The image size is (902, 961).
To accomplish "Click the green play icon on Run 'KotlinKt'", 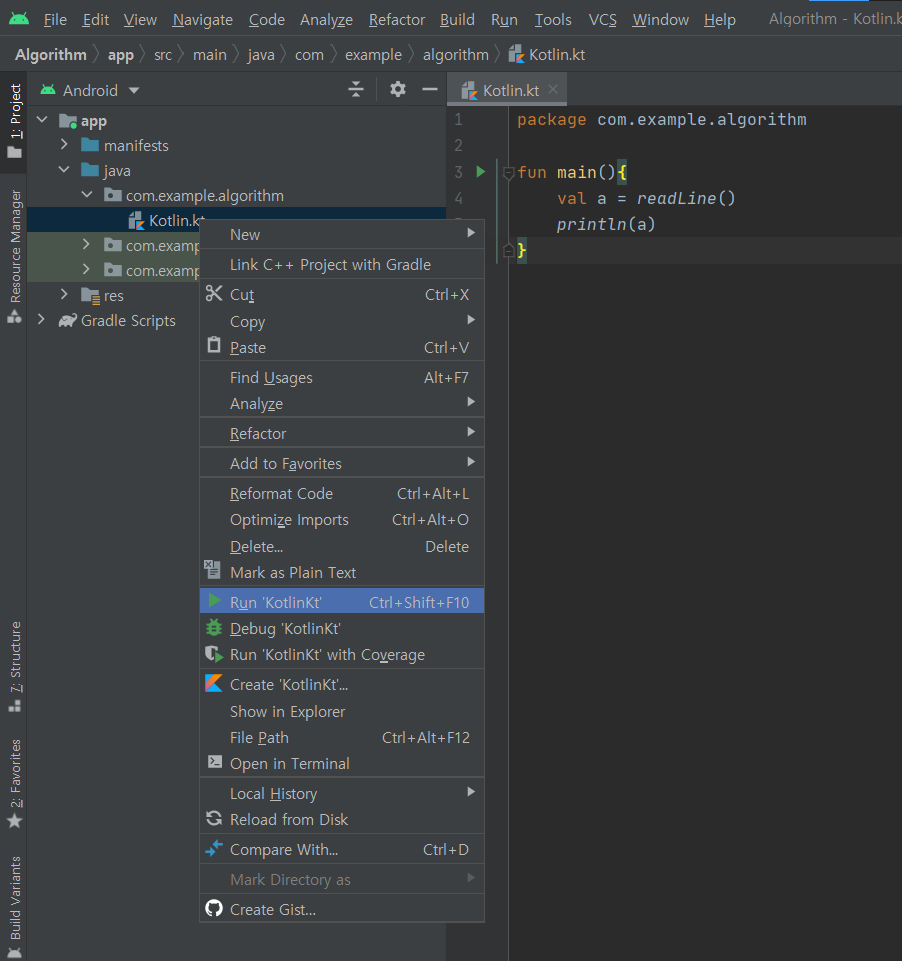I will click(x=214, y=601).
